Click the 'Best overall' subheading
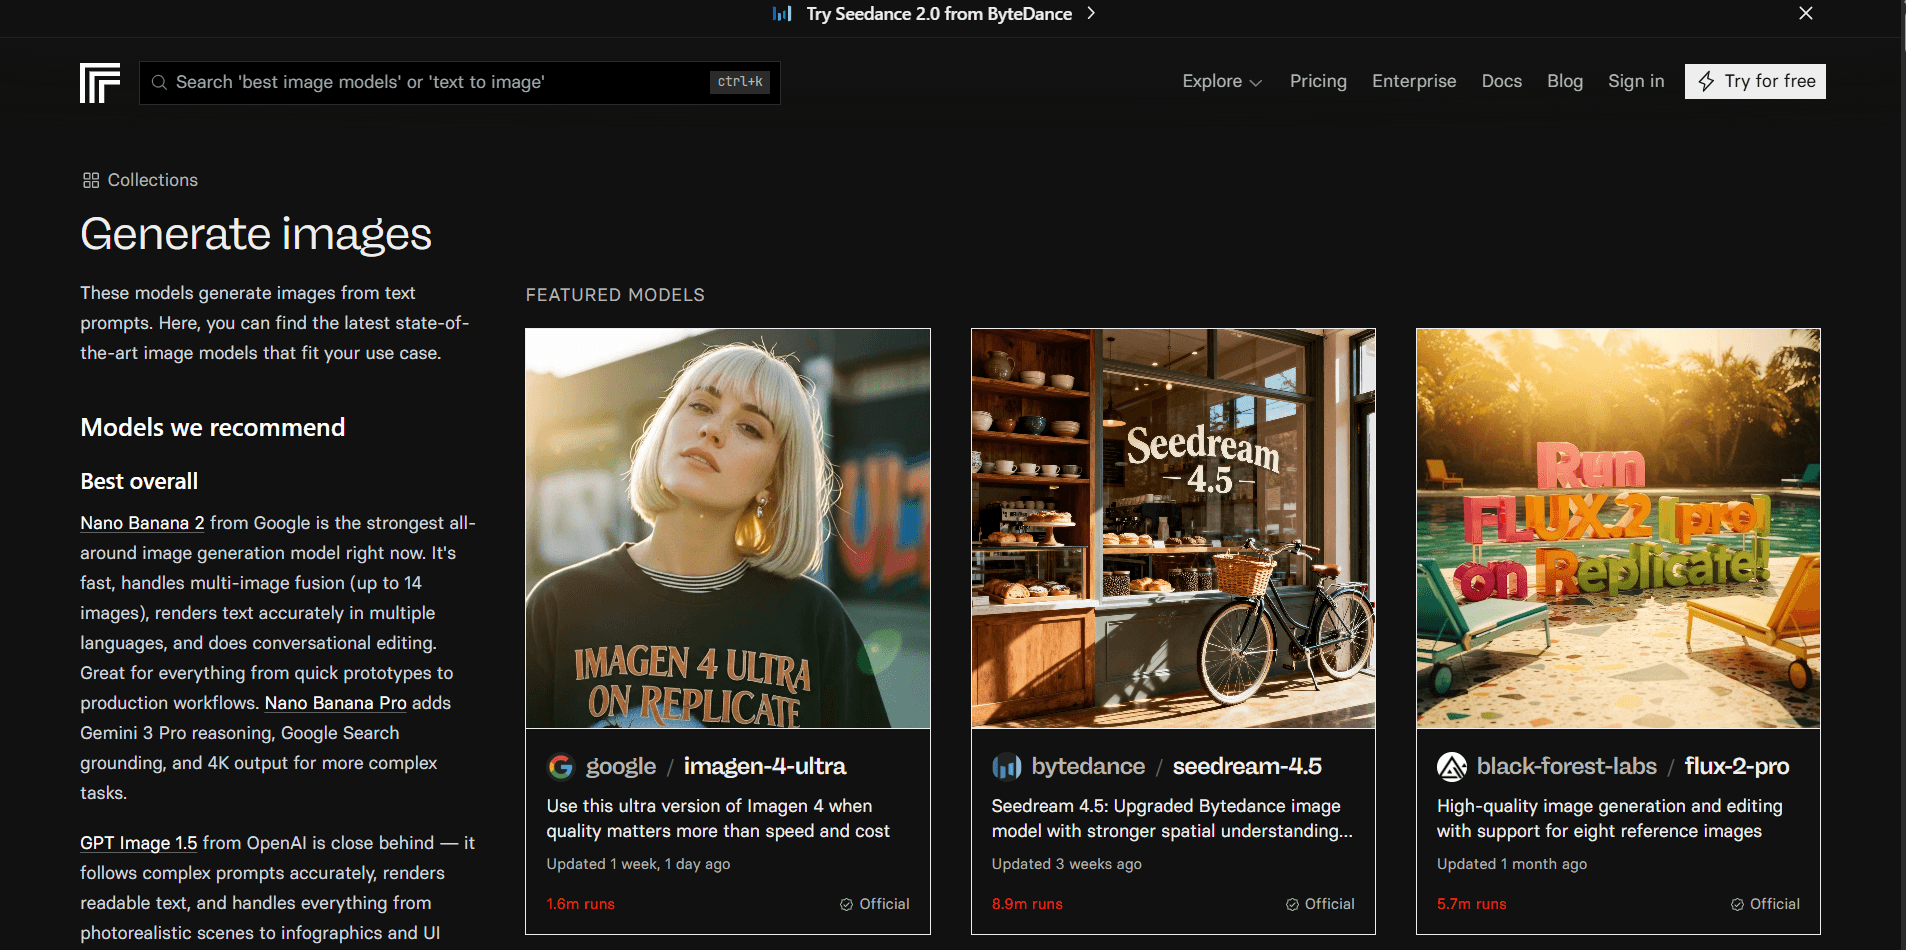The height and width of the screenshot is (950, 1906). point(139,481)
